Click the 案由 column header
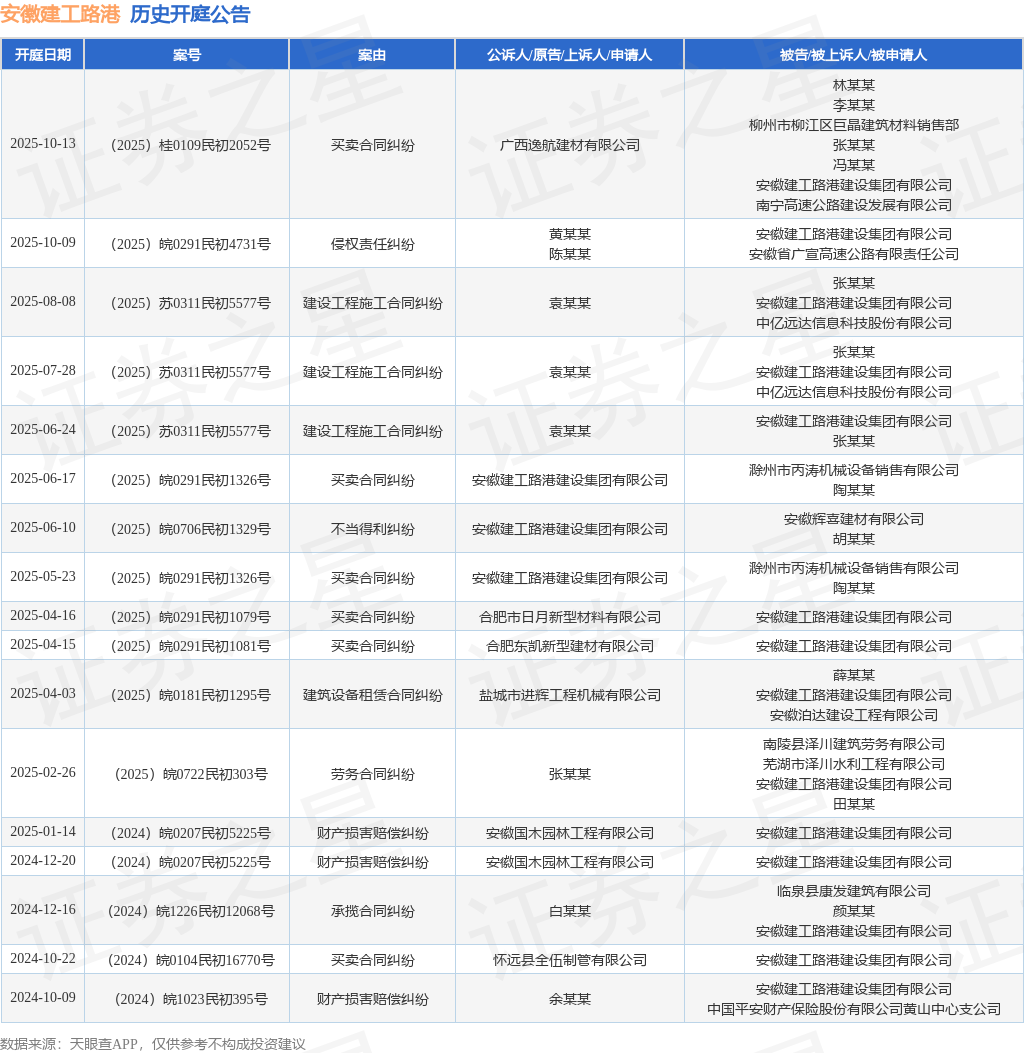The image size is (1024, 1053). click(372, 55)
